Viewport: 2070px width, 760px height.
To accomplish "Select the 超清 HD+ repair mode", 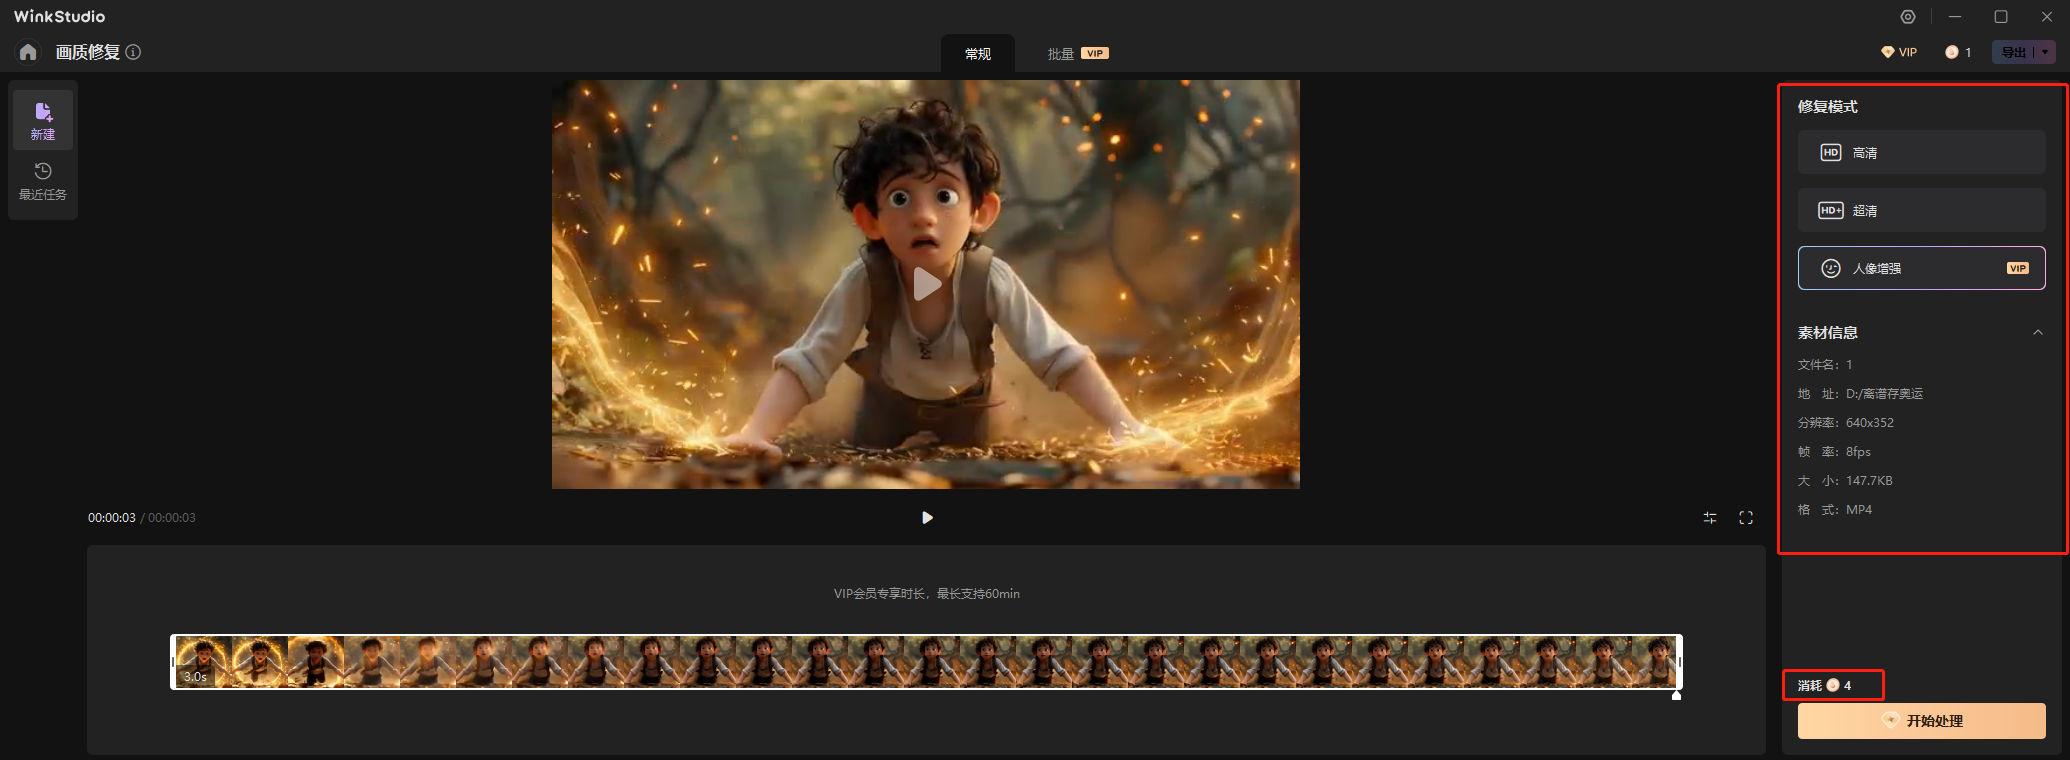I will tap(1921, 210).
